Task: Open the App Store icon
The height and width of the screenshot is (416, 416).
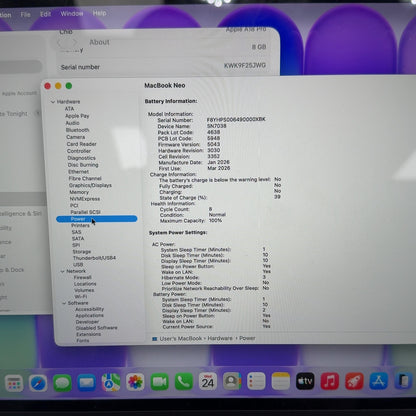Action: [378, 381]
